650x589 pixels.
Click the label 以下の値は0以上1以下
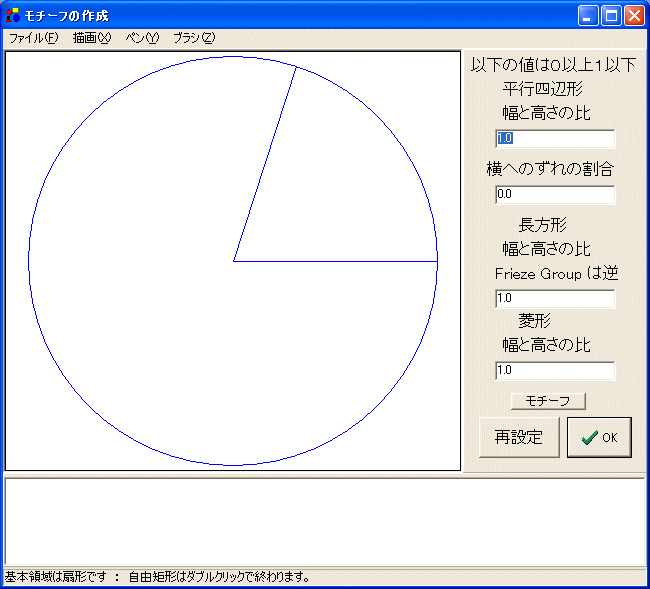click(553, 65)
